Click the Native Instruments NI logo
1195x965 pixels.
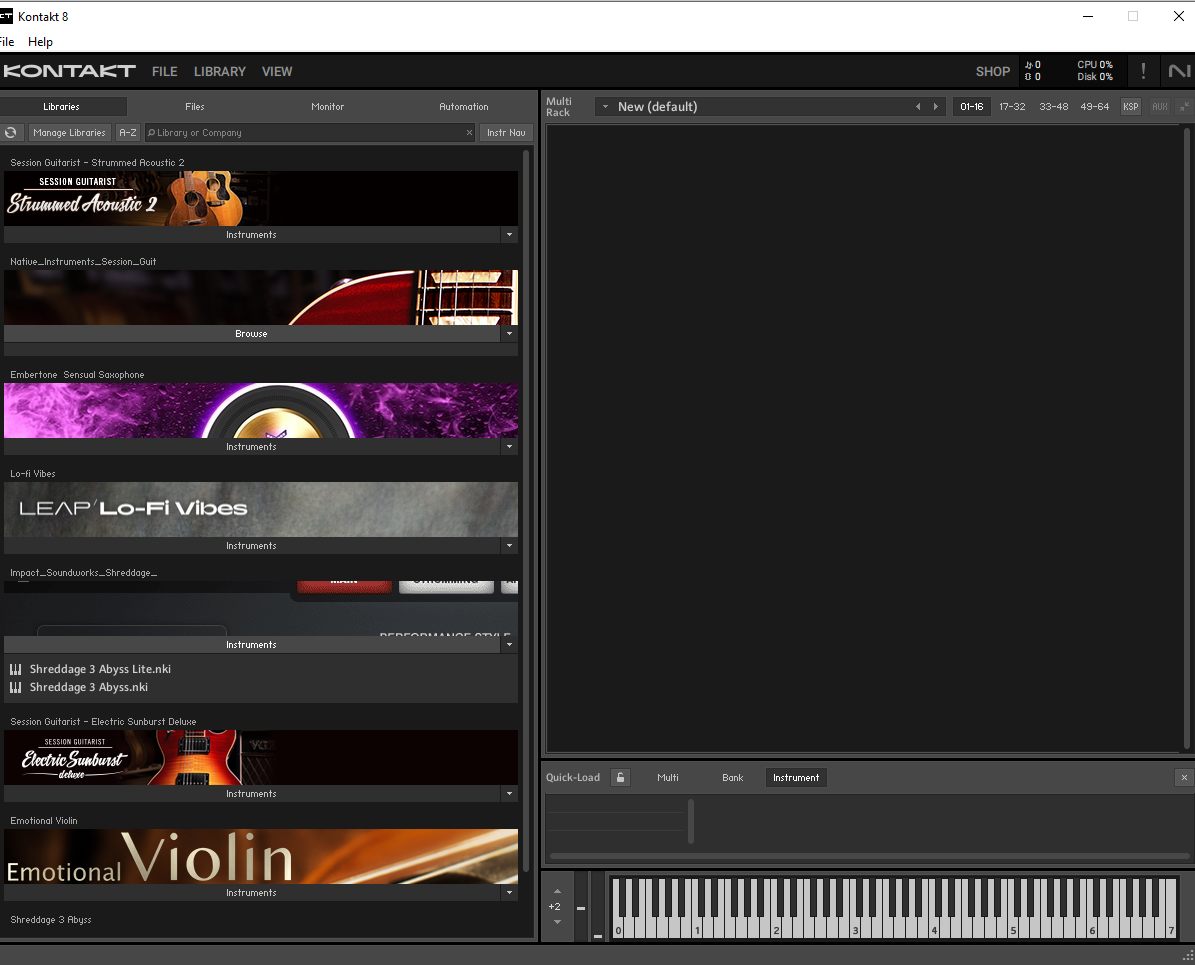coord(1179,71)
